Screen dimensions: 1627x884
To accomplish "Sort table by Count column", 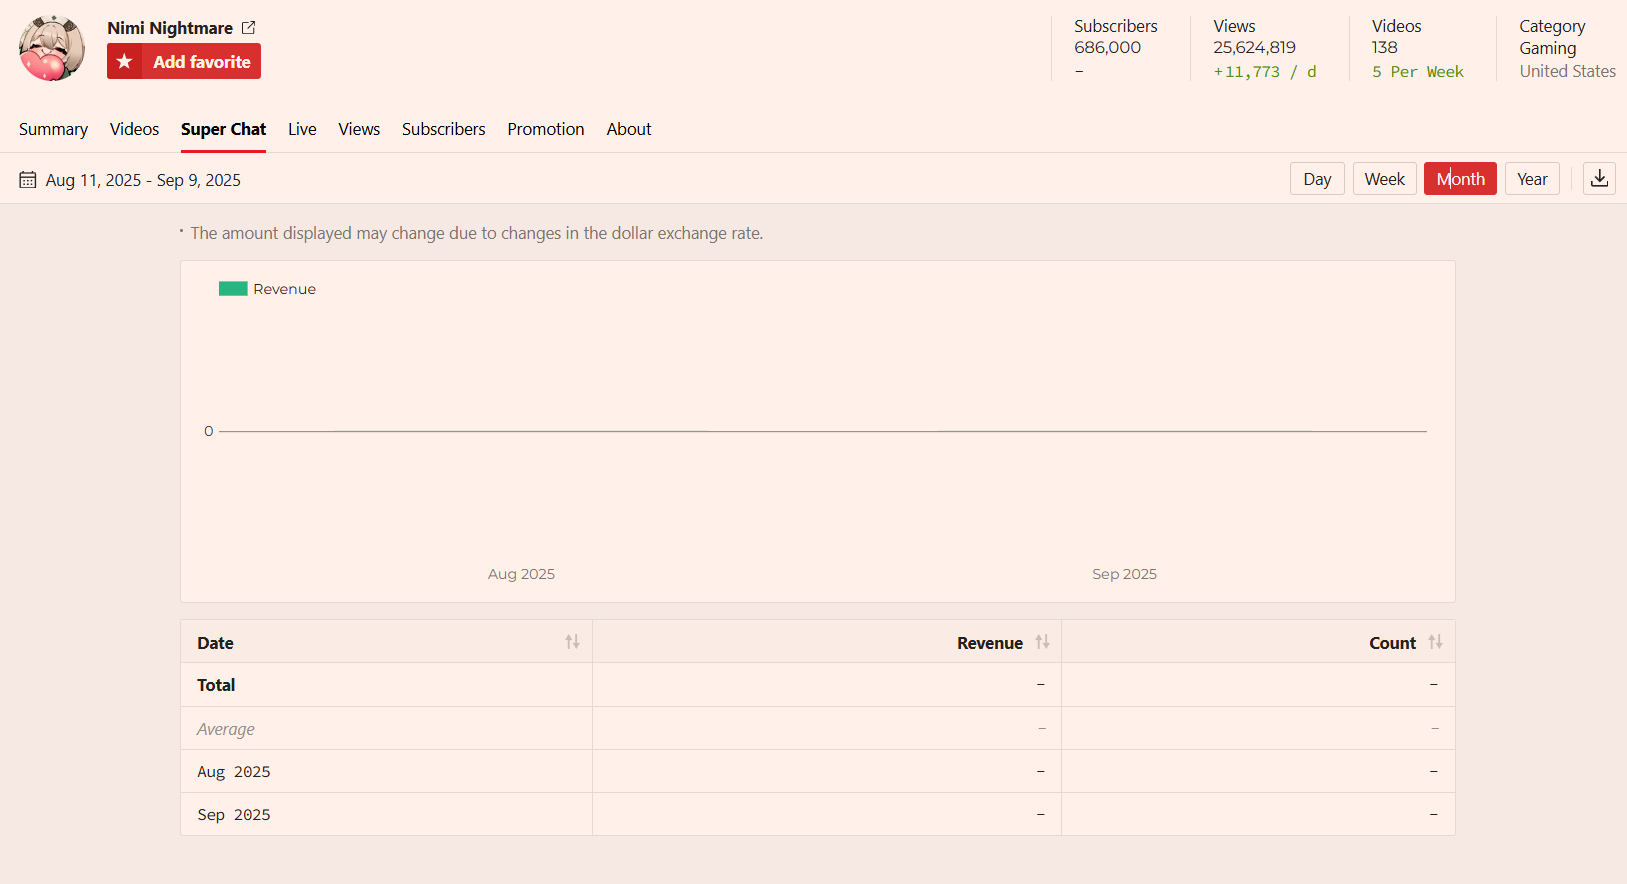I will pyautogui.click(x=1435, y=642).
